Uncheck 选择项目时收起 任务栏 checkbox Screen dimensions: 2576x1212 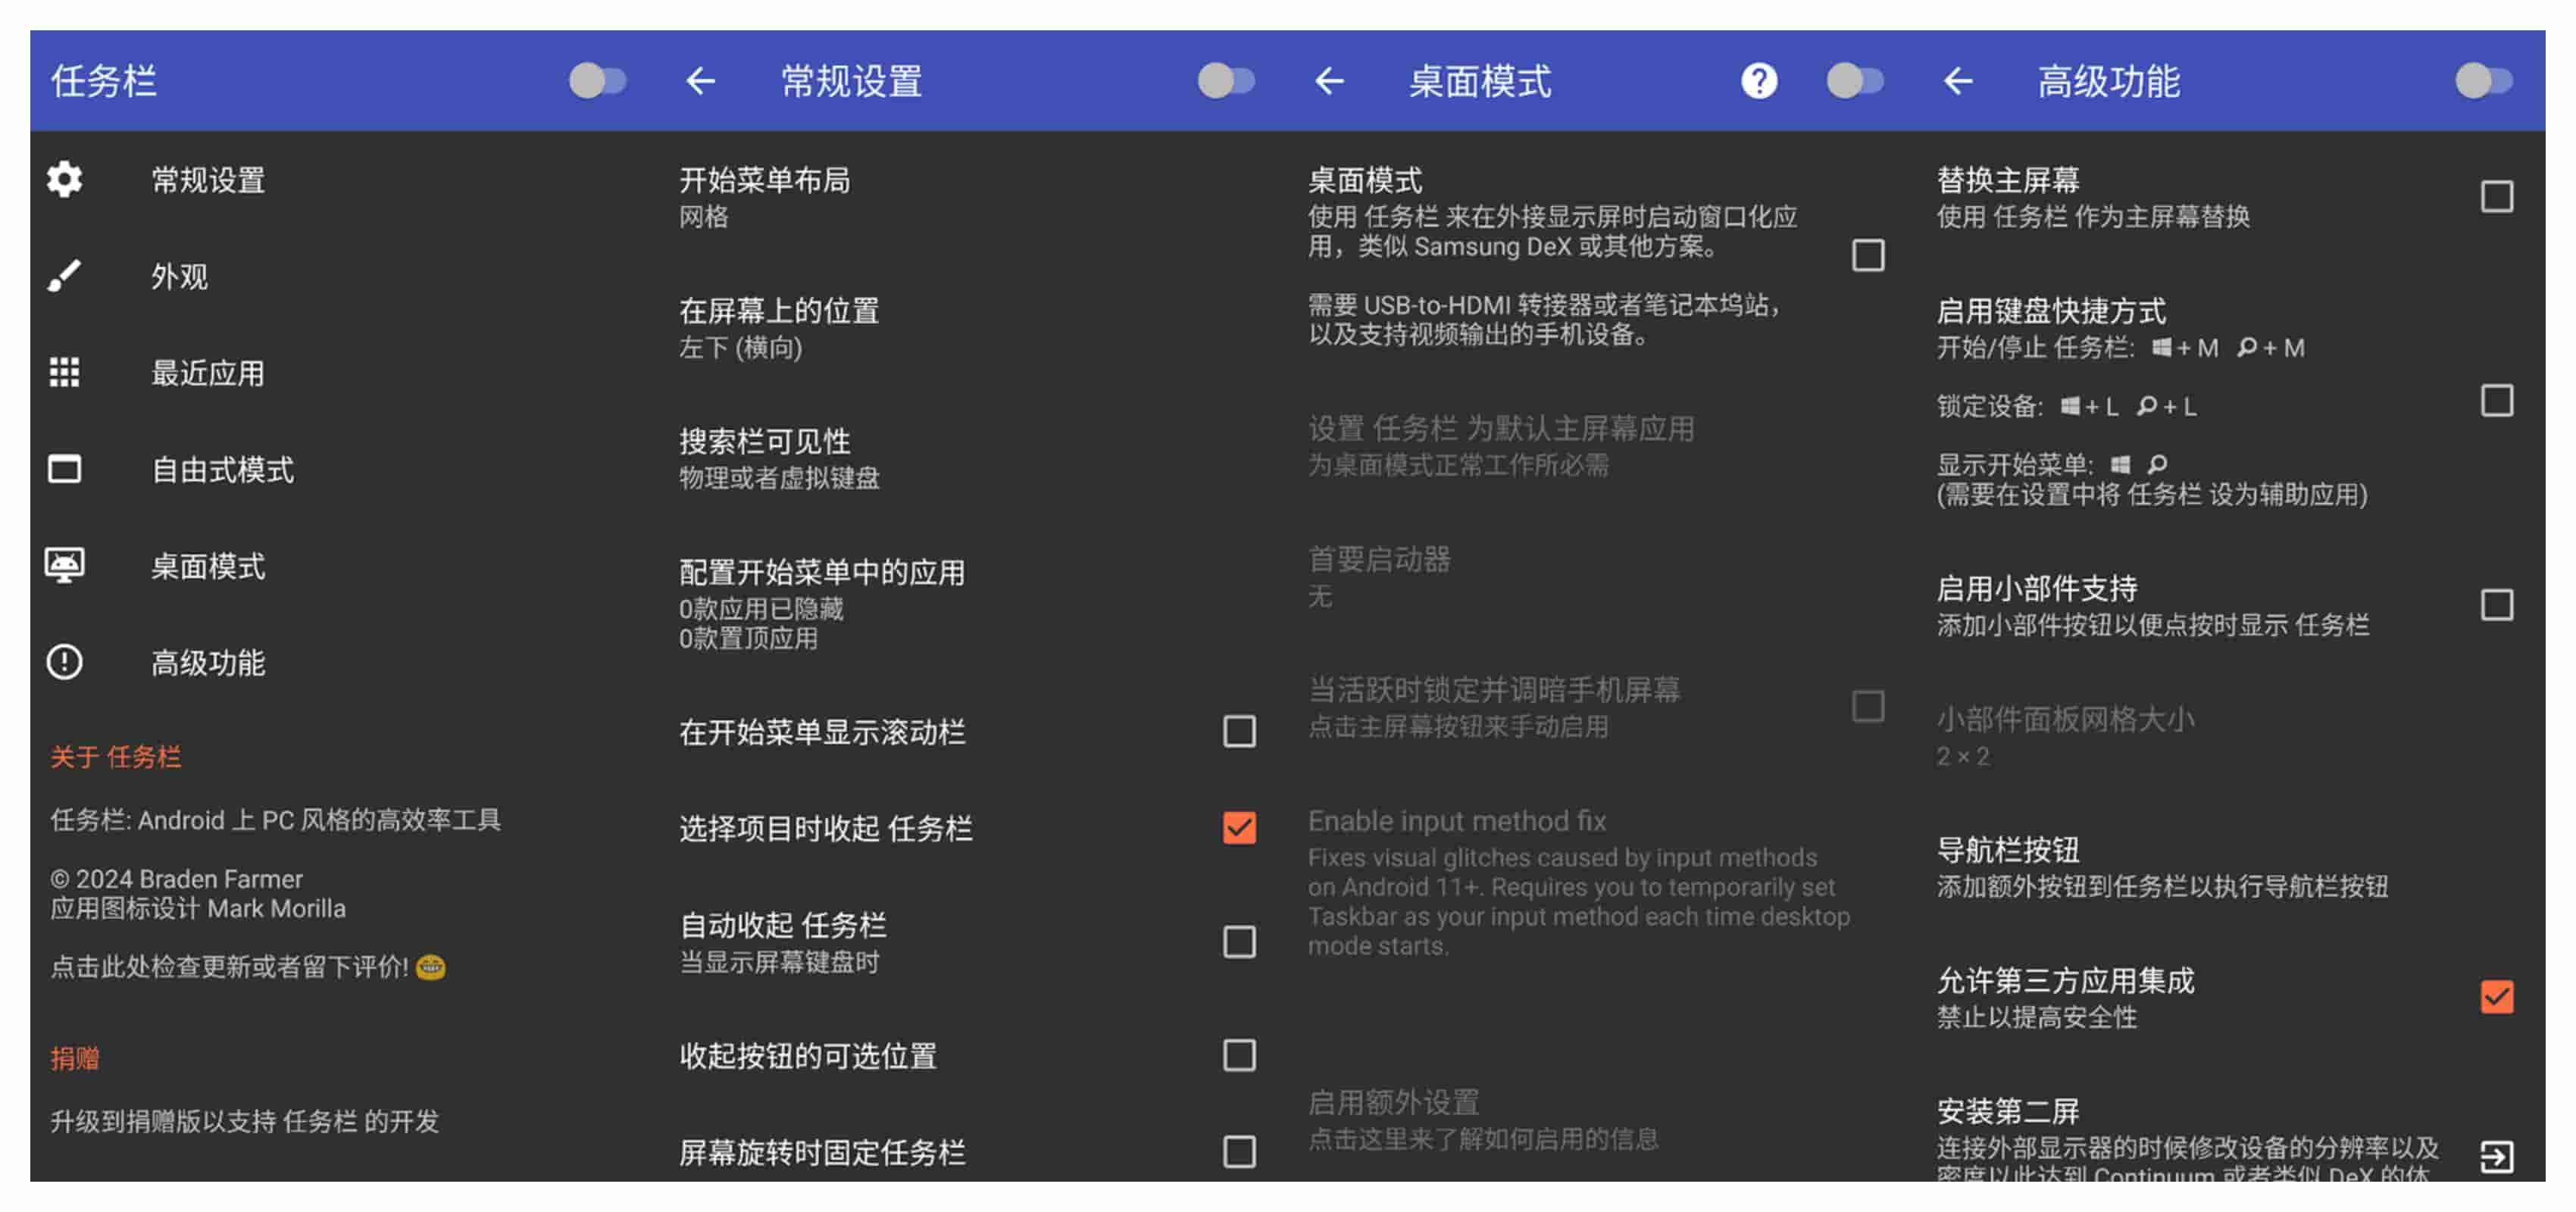click(1239, 828)
